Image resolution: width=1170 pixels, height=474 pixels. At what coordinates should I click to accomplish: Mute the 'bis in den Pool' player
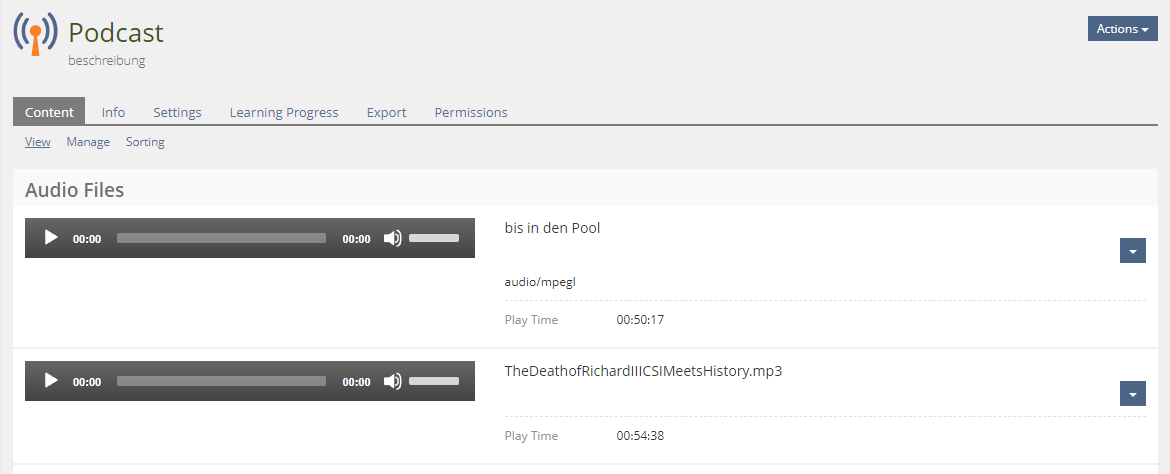pos(392,238)
